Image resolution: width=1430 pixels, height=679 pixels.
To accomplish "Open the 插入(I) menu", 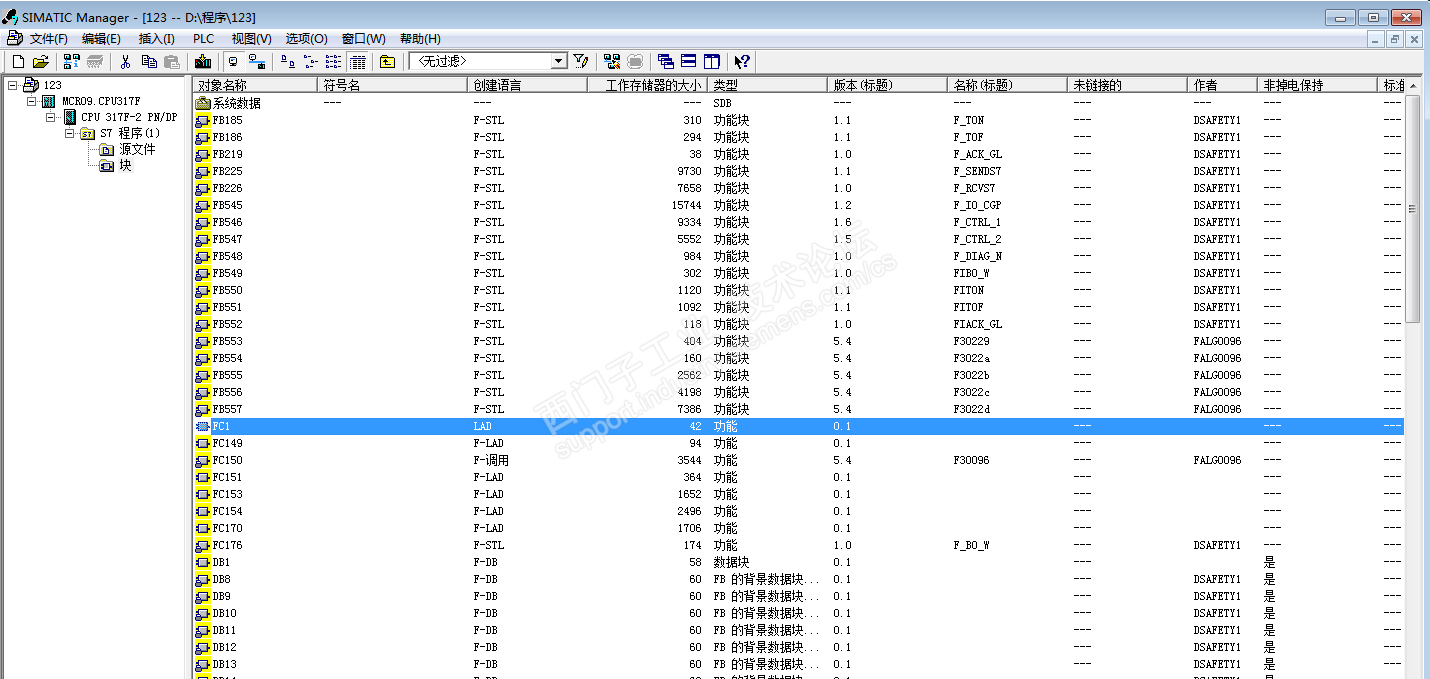I will (156, 38).
